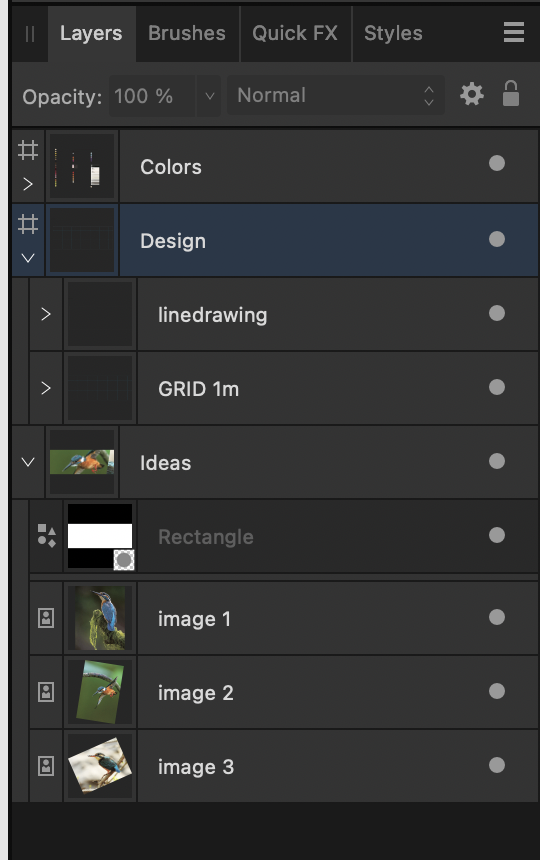This screenshot has width=540, height=860.
Task: Open the opacity slider dropdown arrow
Action: pyautogui.click(x=209, y=96)
